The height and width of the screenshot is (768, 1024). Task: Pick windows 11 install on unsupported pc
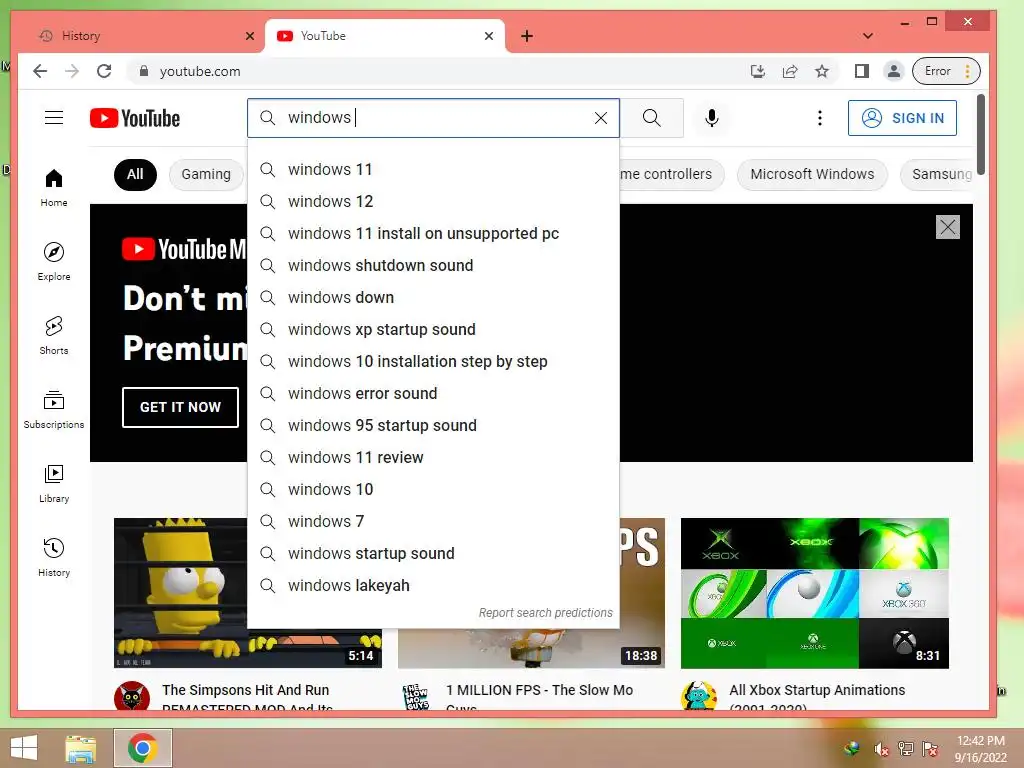point(433,234)
